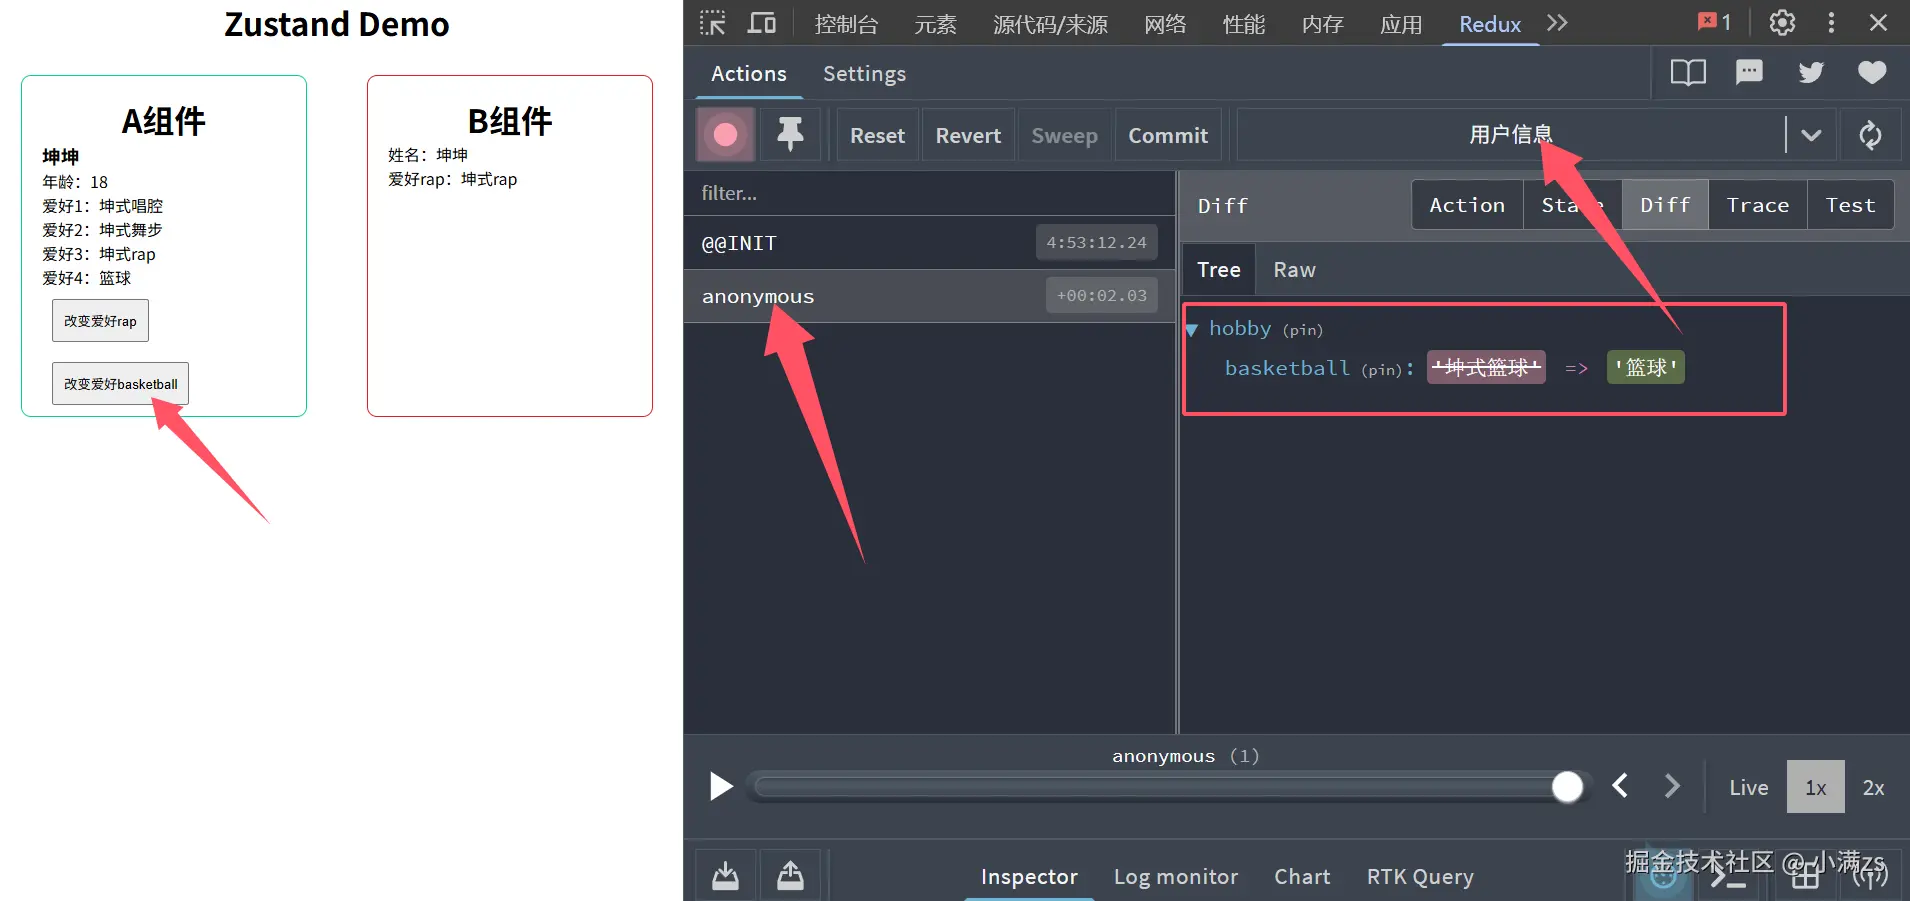Open the 控制台 tab
The width and height of the screenshot is (1910, 901).
[846, 24]
